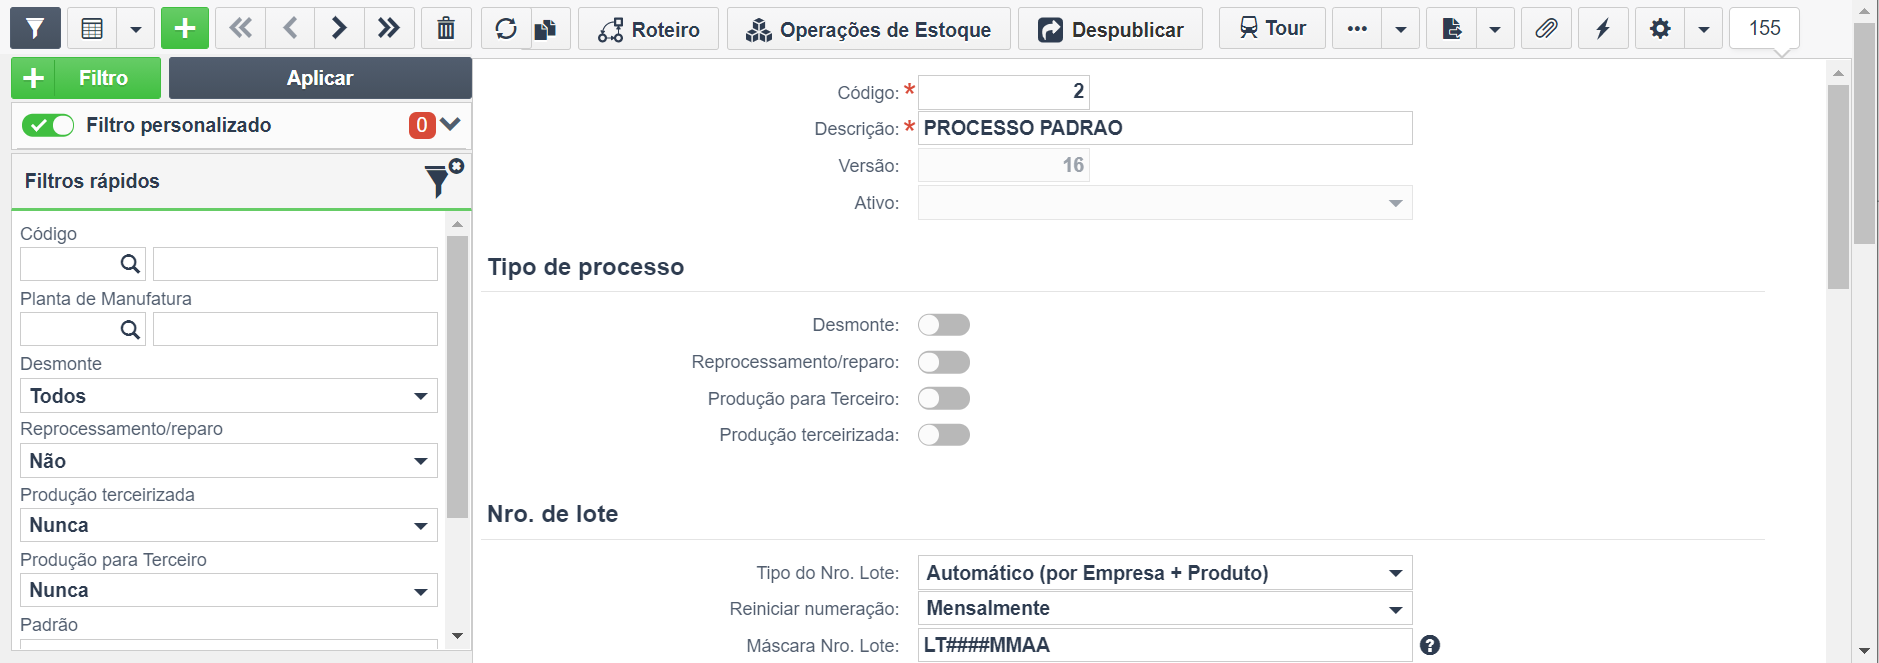Open the Roteiro toolbar item
The width and height of the screenshot is (1879, 663).
coord(649,29)
